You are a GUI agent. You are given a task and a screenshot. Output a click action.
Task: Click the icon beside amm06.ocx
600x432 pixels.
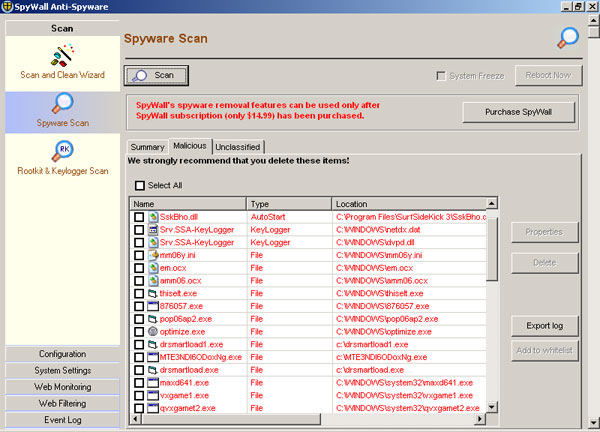pyautogui.click(x=153, y=280)
